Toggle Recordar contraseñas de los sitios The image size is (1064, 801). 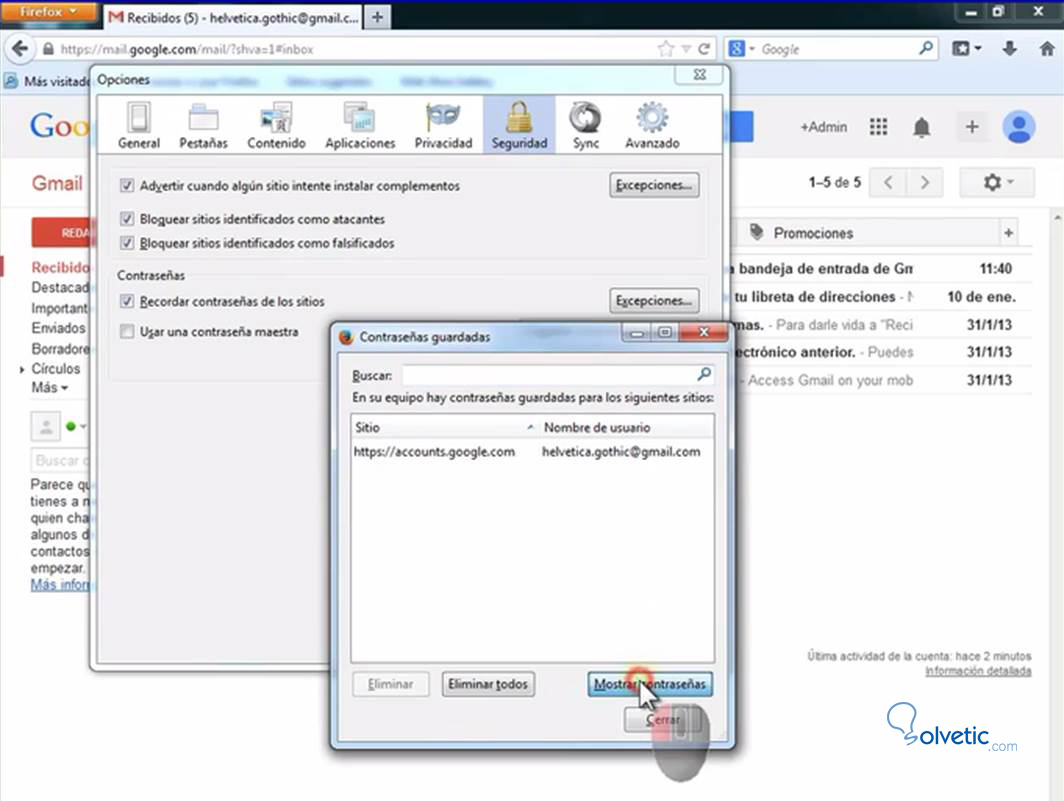(x=127, y=301)
